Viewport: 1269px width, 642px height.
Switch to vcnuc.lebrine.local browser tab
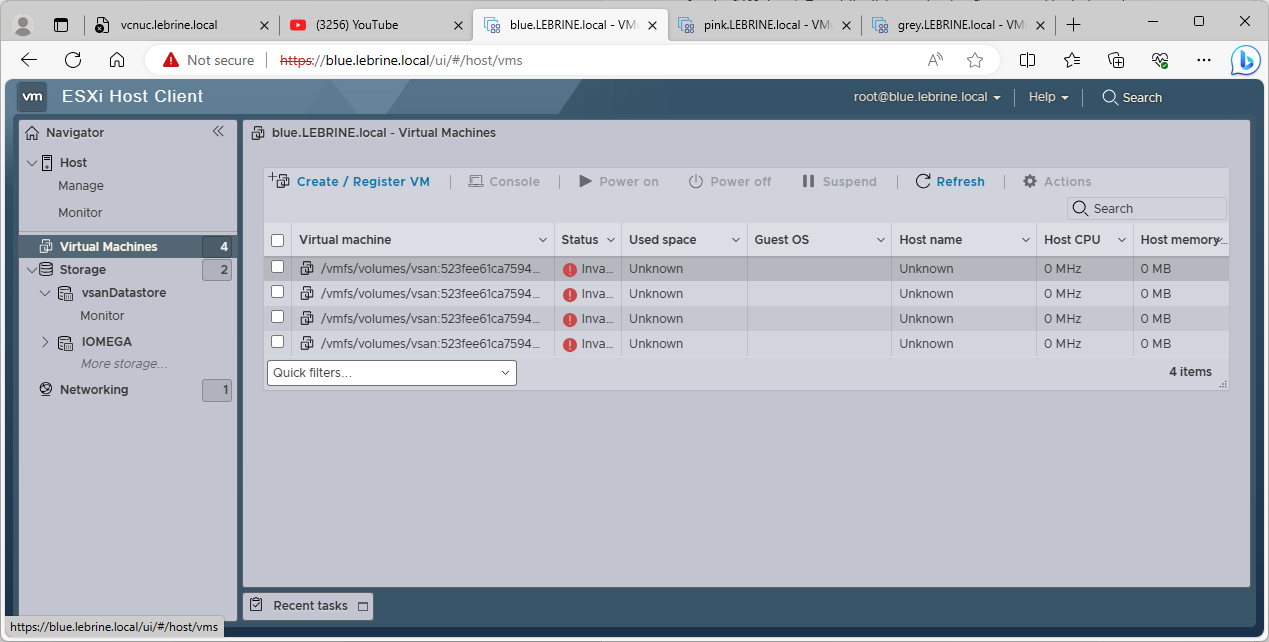tap(181, 24)
